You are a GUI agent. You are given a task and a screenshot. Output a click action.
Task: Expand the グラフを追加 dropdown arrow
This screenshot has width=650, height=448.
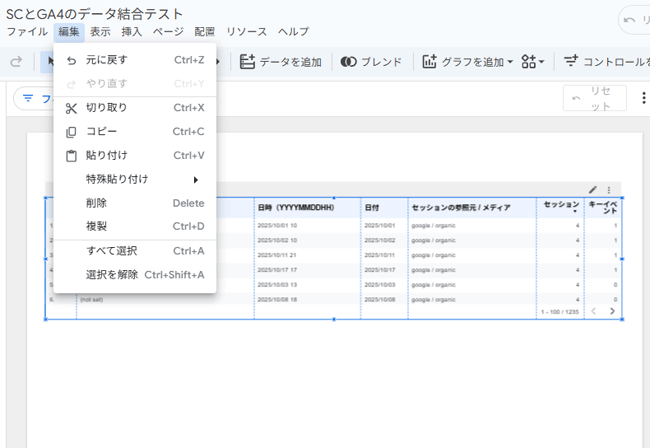(x=510, y=62)
